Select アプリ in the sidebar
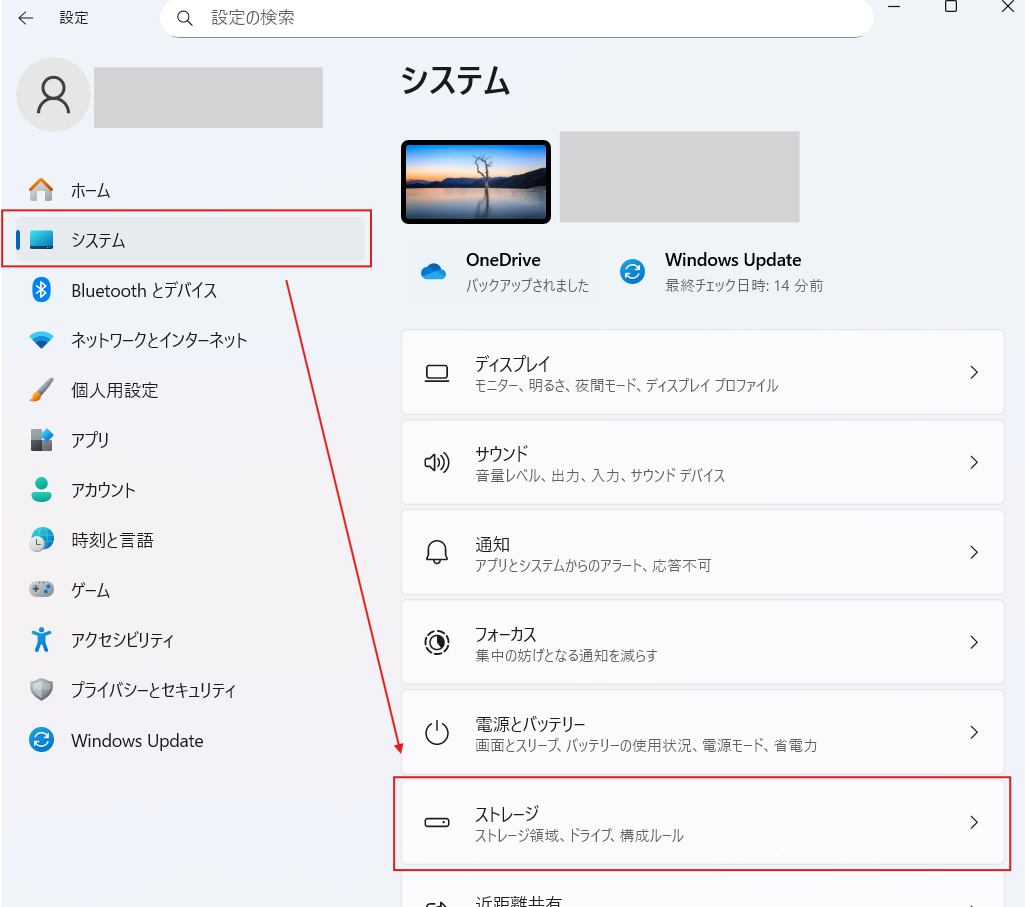1025x907 pixels. tap(90, 440)
